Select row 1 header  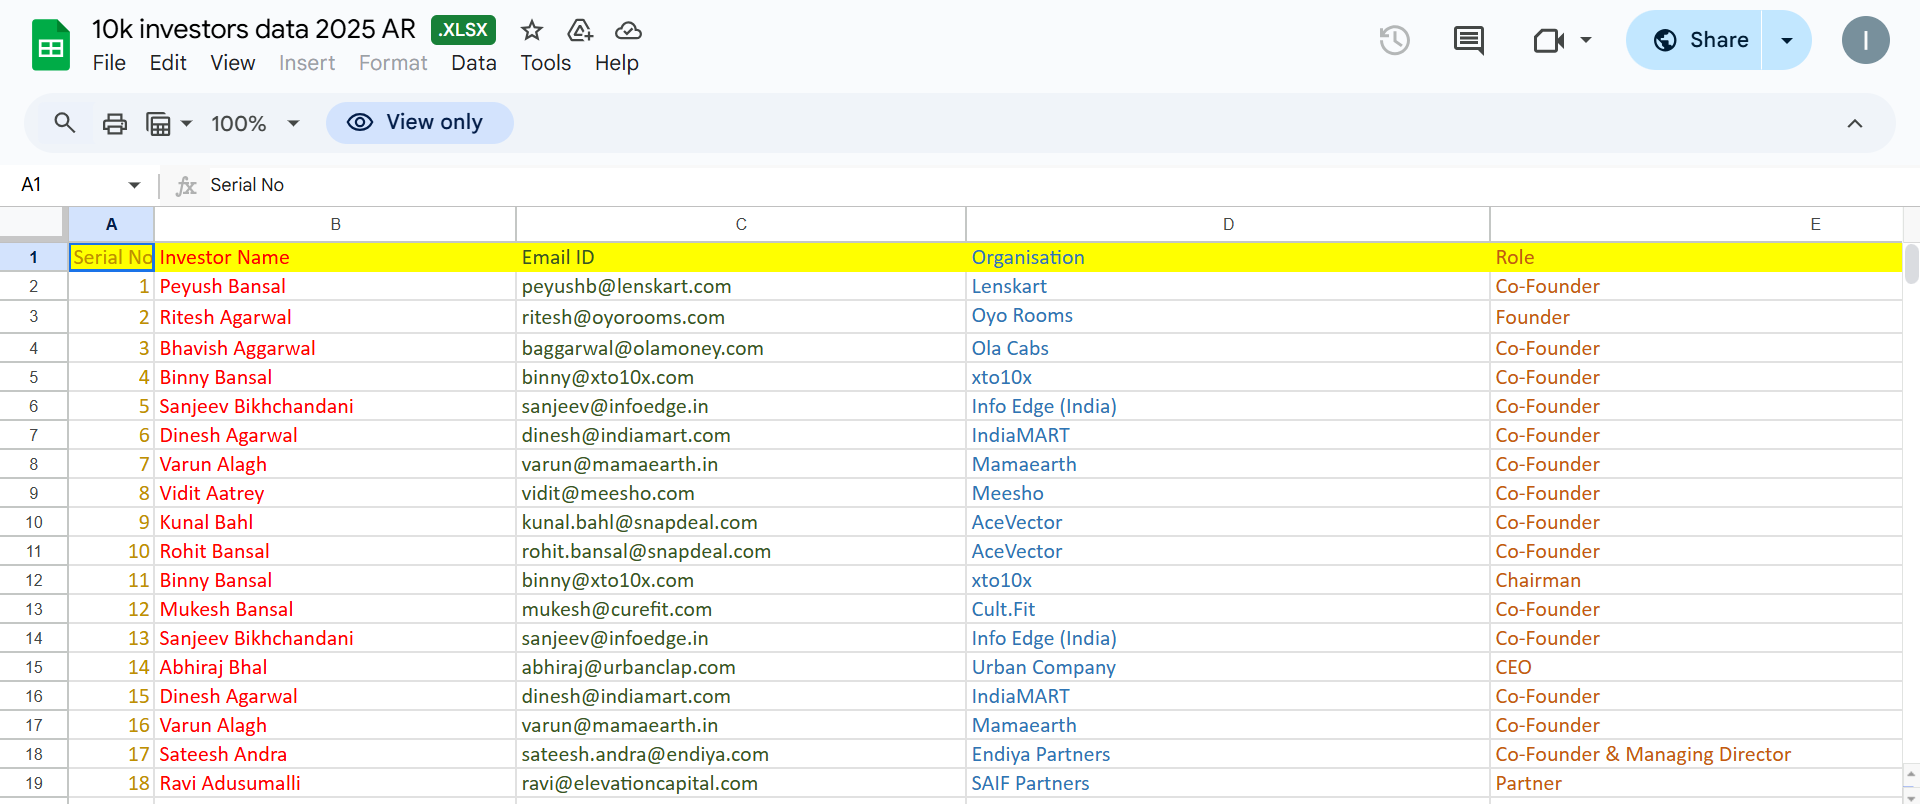pos(33,257)
